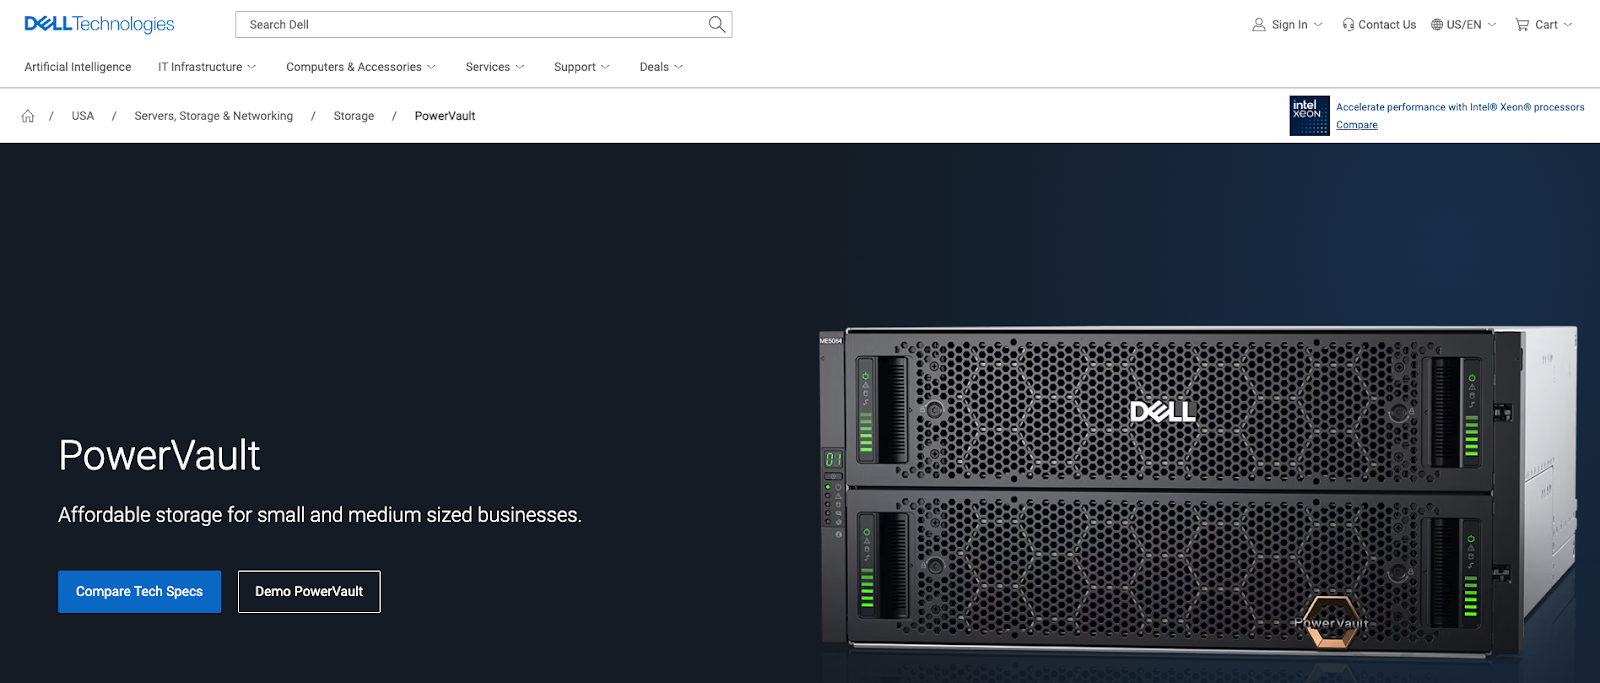The image size is (1600, 683).
Task: Click the Accelerate performance Intel Xeon text
Action: point(1460,107)
